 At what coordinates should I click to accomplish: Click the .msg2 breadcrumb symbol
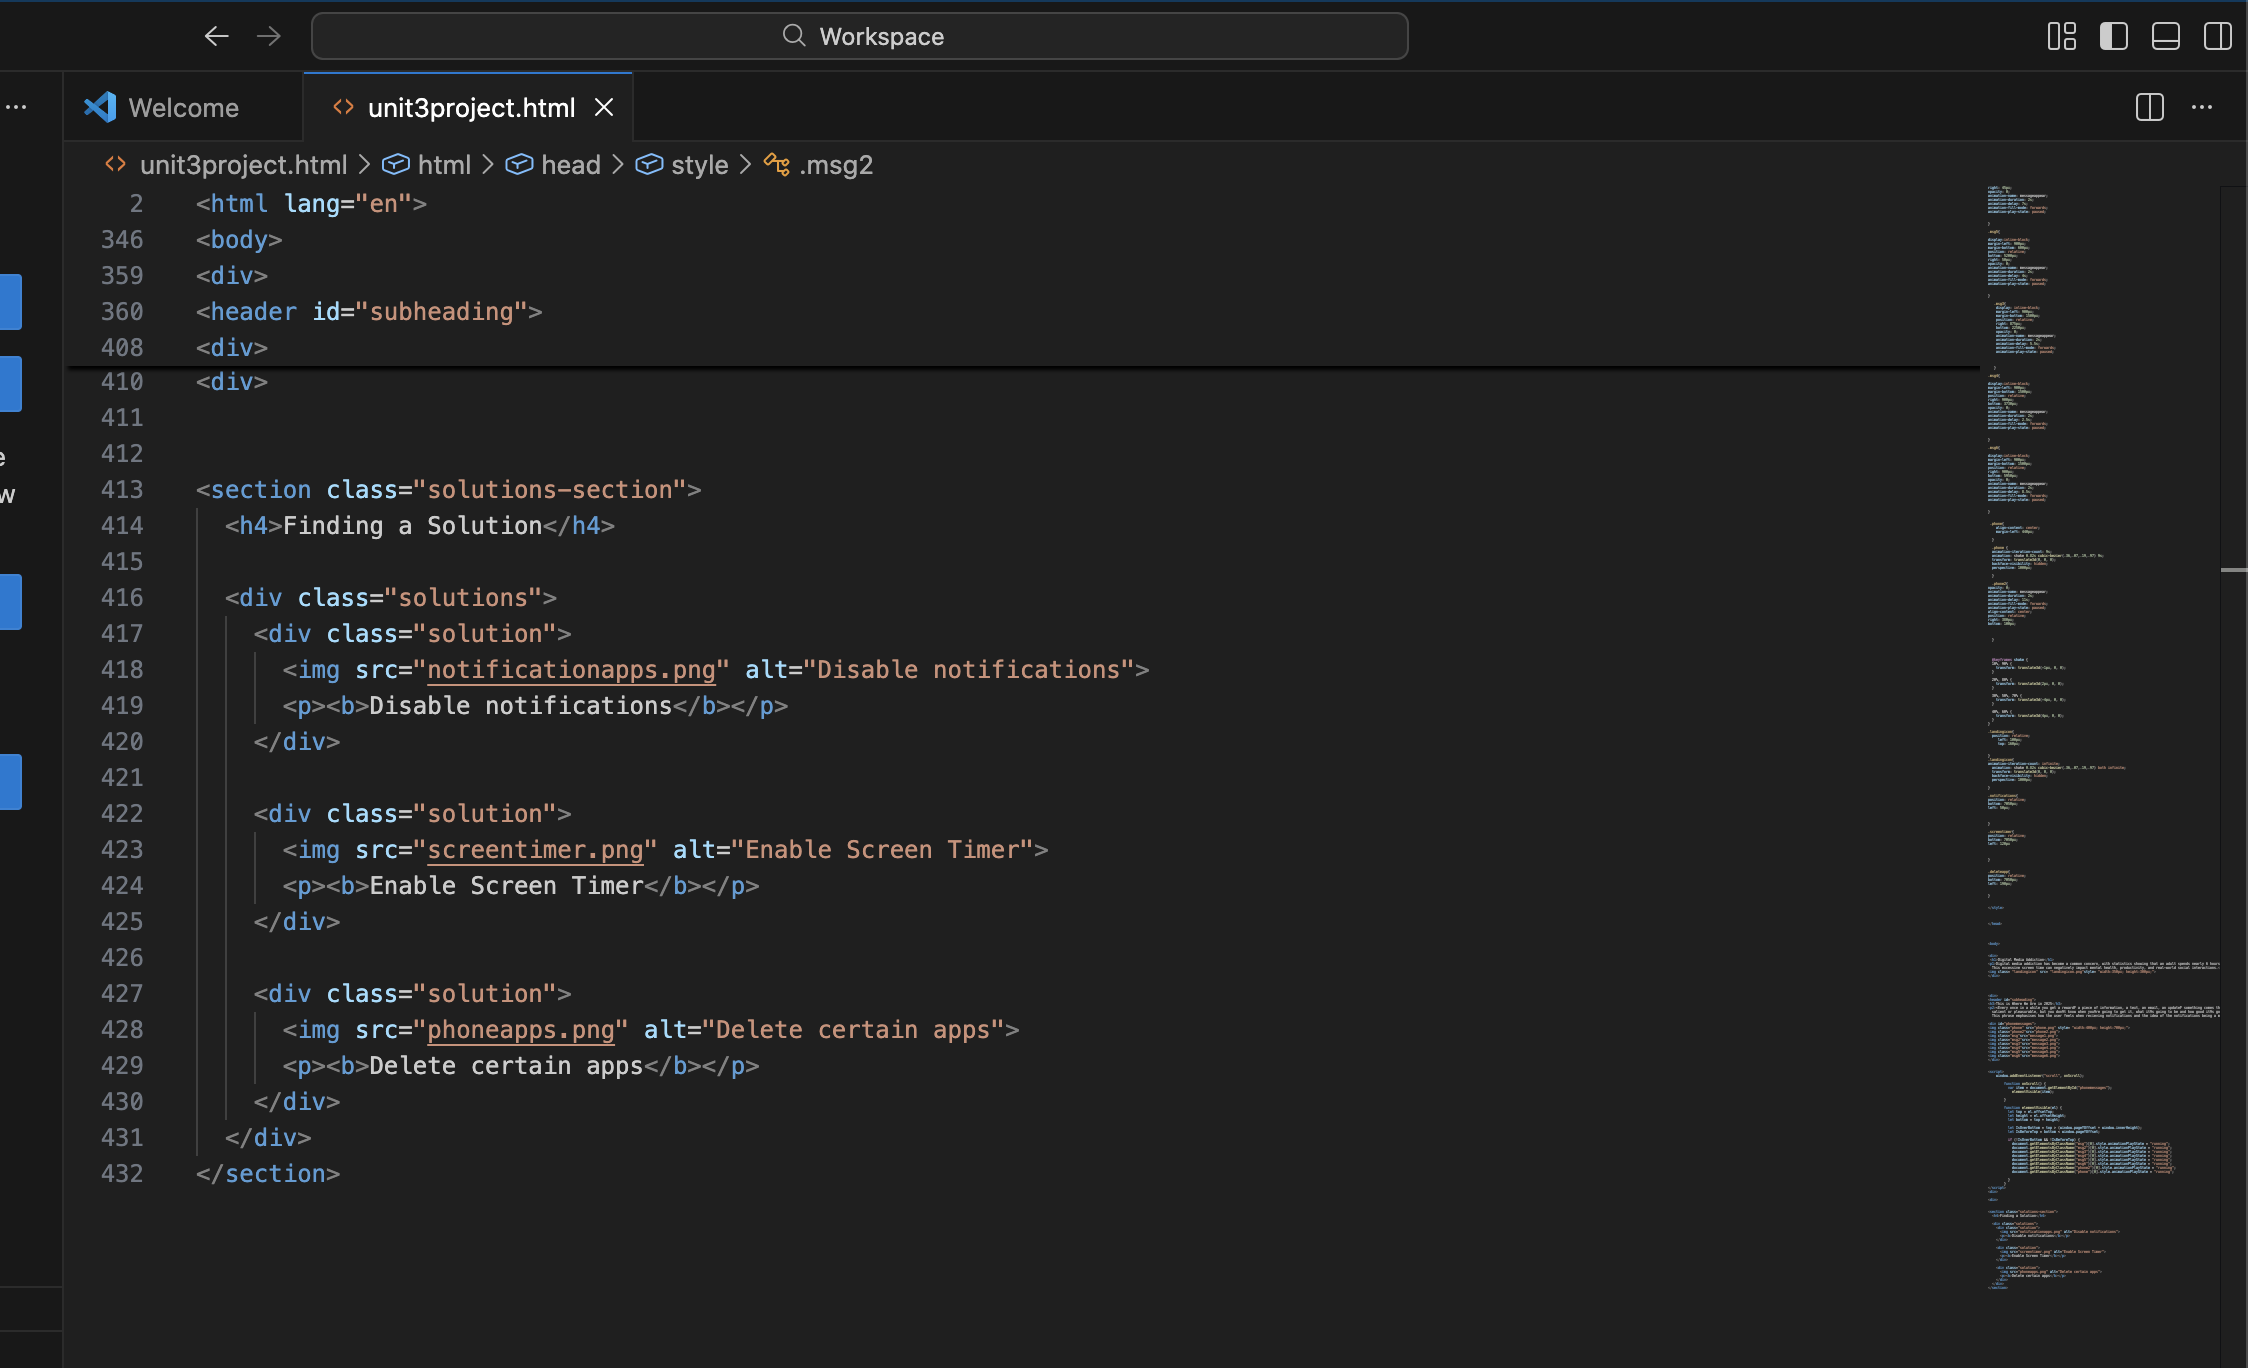pos(835,165)
